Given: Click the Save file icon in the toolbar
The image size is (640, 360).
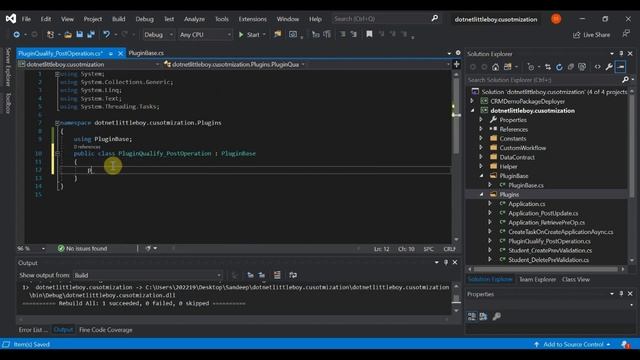Looking at the screenshot, I should pos(80,35).
